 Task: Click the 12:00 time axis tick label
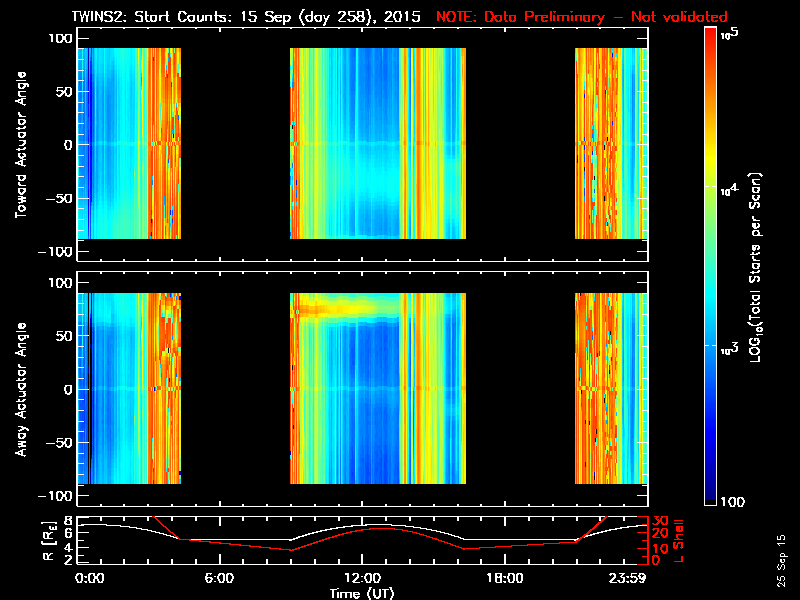(360, 579)
